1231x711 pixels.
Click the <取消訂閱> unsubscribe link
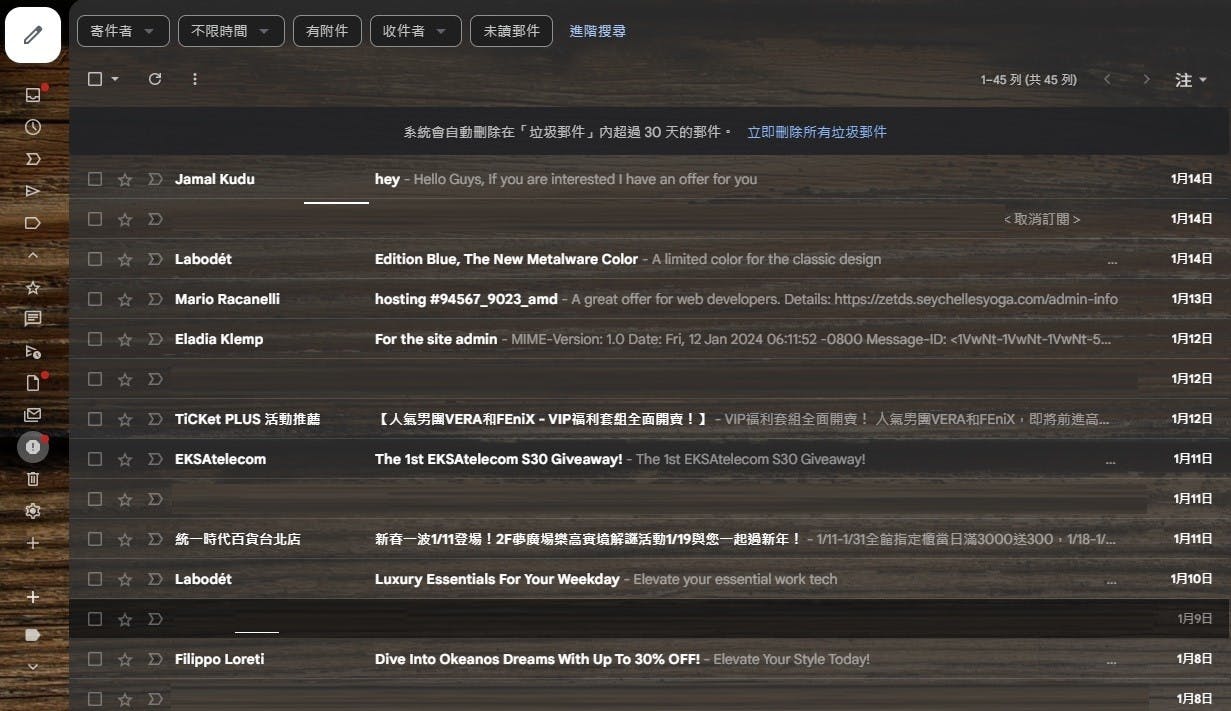[x=1042, y=219]
